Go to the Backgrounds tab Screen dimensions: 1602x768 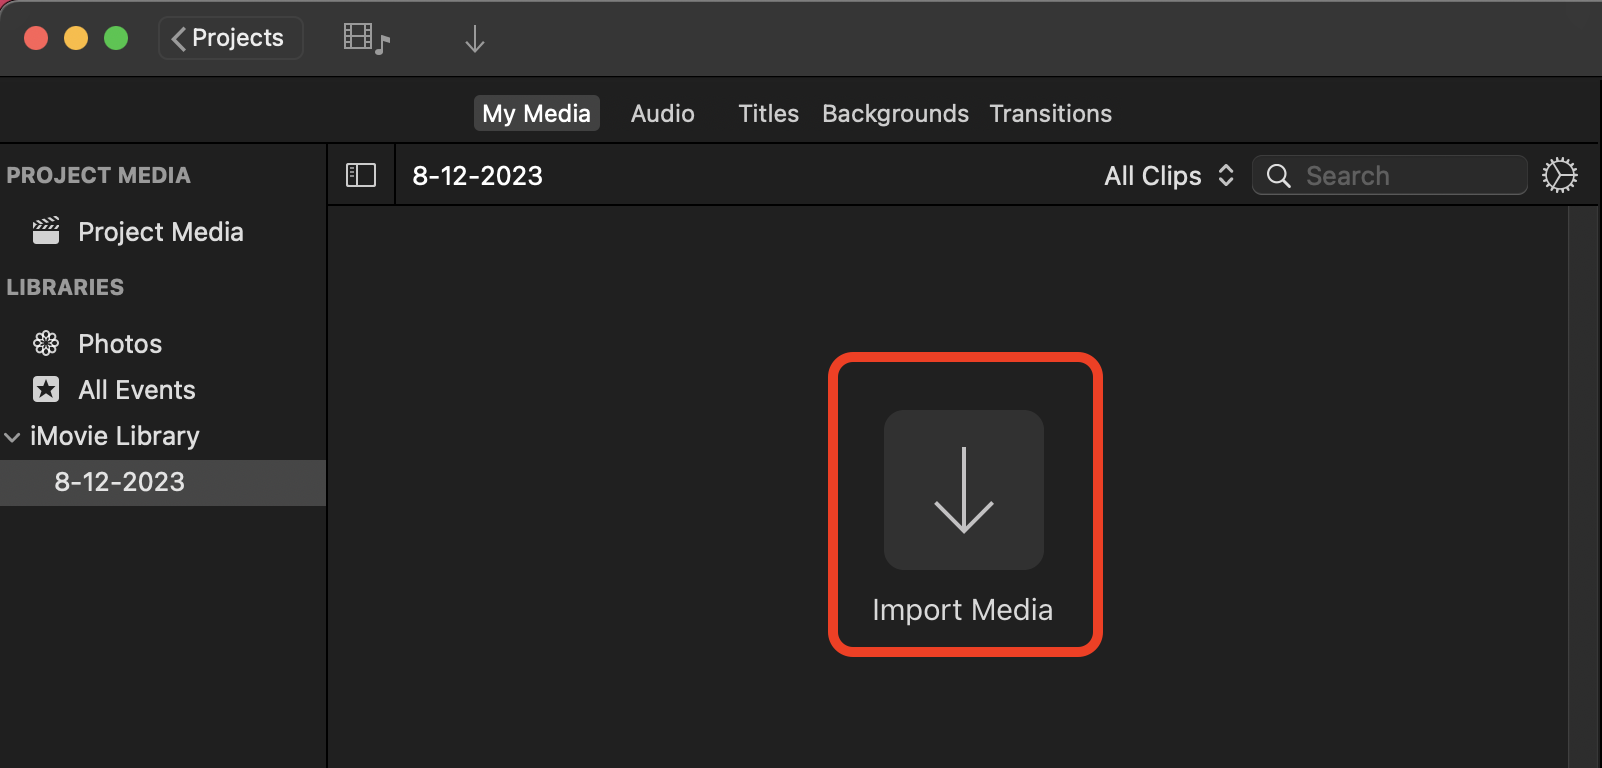(895, 113)
